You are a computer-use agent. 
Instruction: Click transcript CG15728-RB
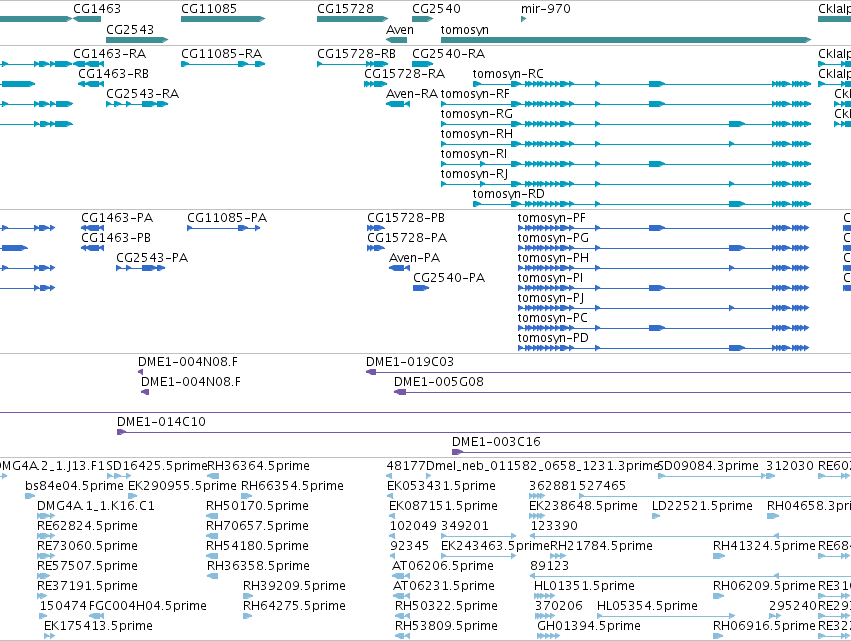point(352,64)
